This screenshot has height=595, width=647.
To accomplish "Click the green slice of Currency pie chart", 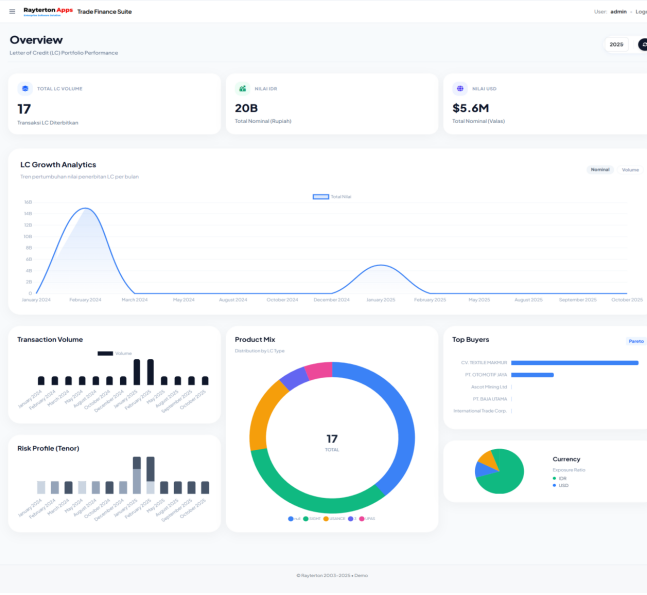I will pyautogui.click(x=503, y=476).
